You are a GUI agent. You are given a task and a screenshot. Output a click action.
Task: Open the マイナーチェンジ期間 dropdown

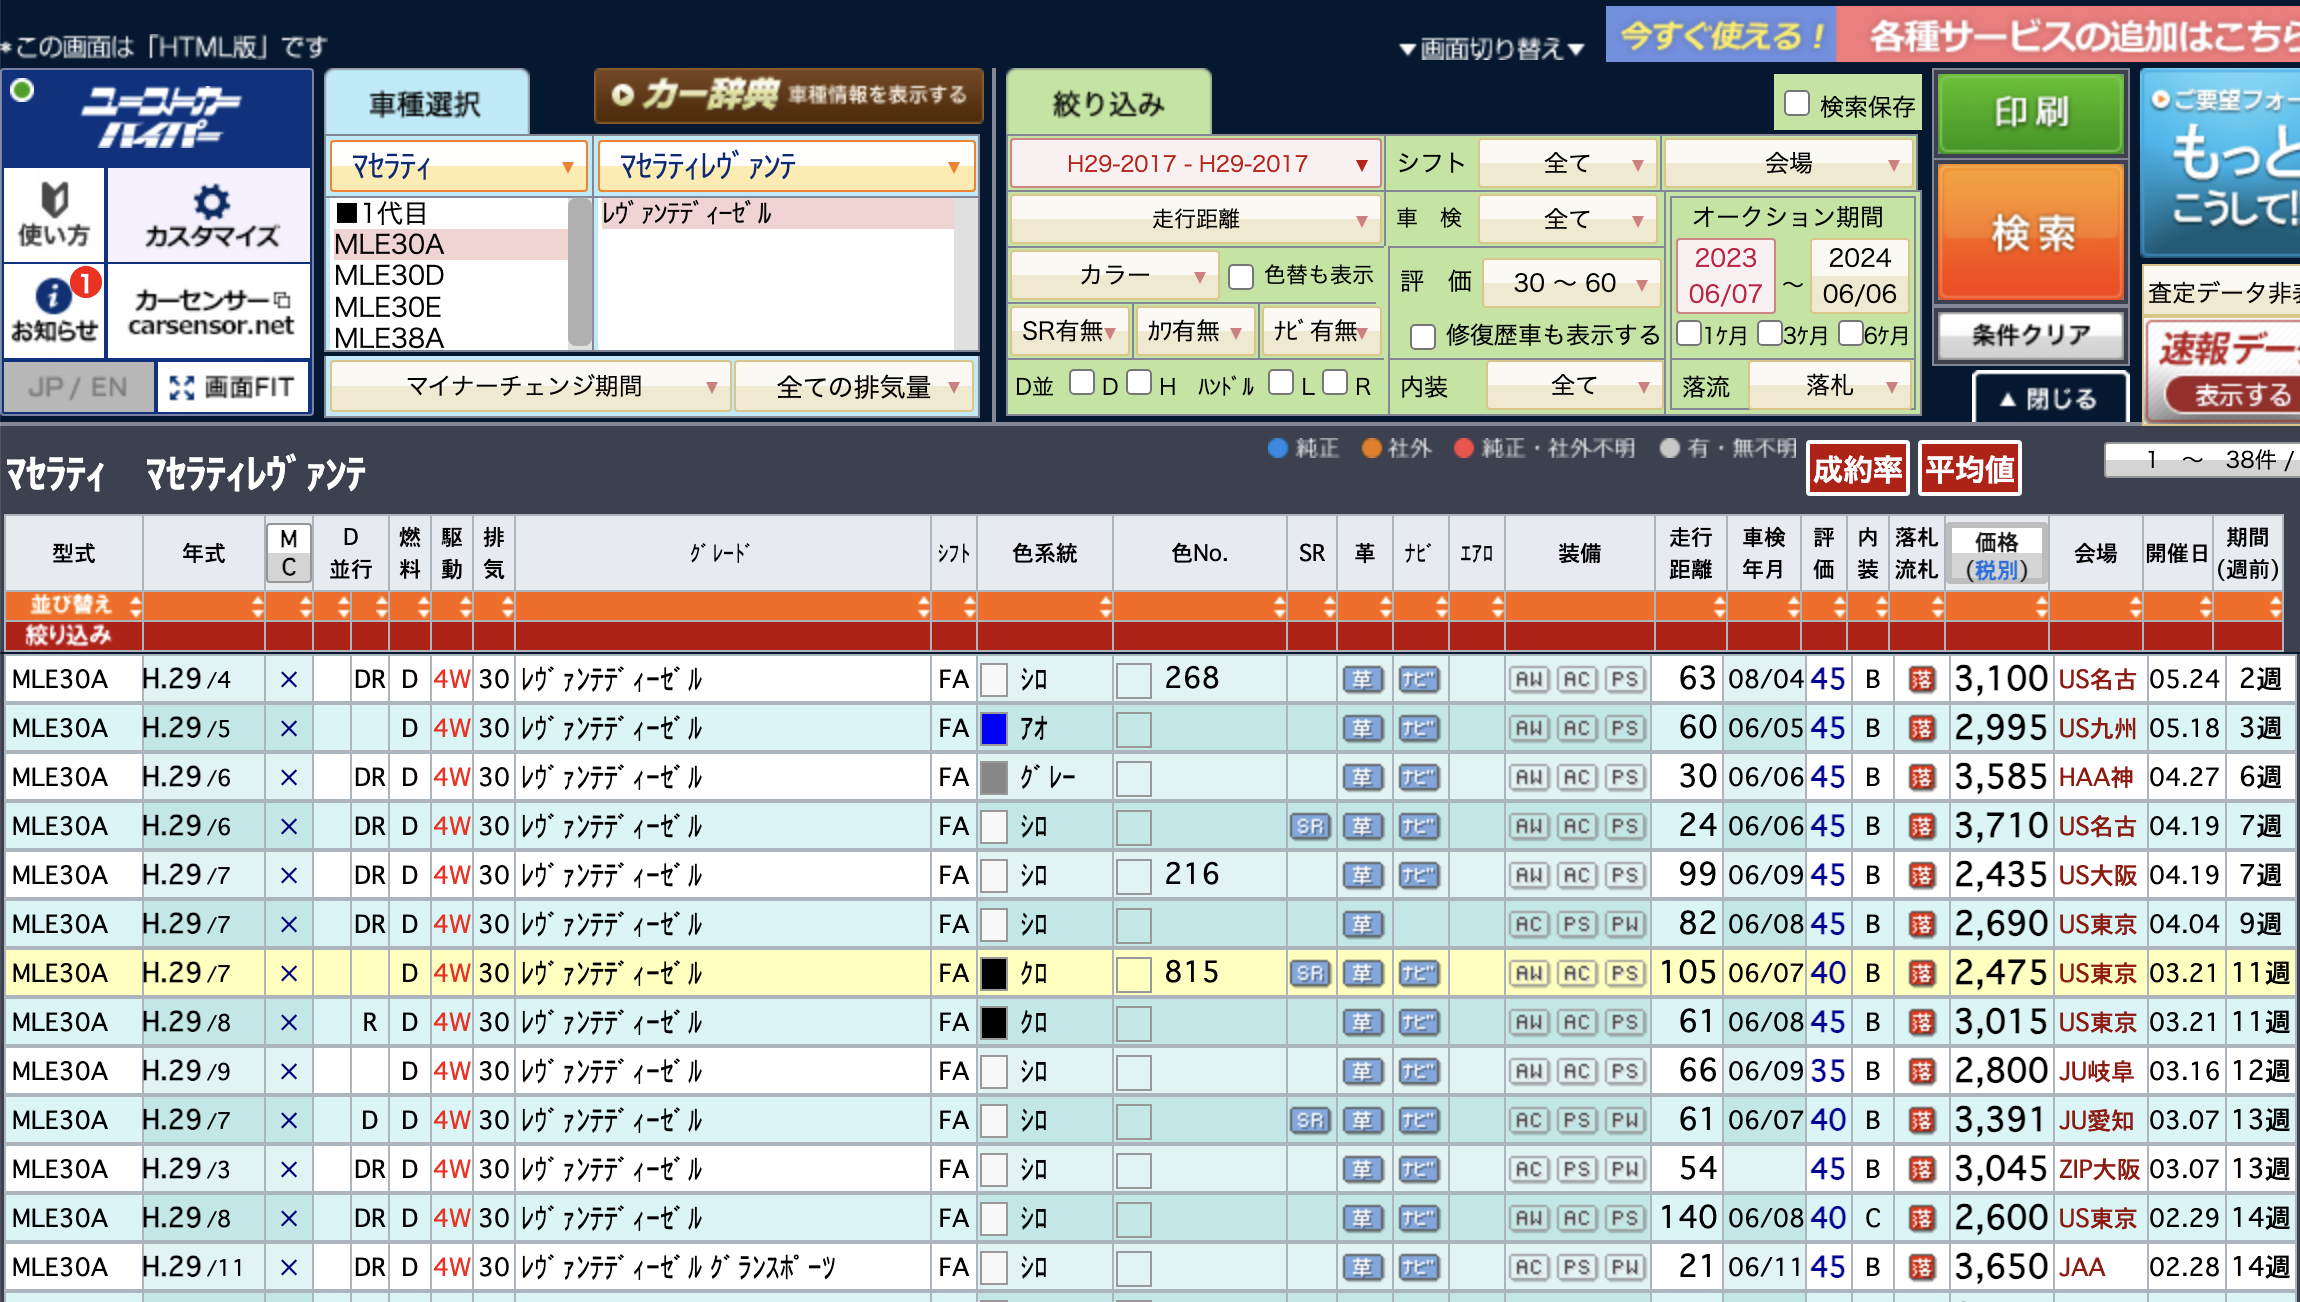click(529, 386)
